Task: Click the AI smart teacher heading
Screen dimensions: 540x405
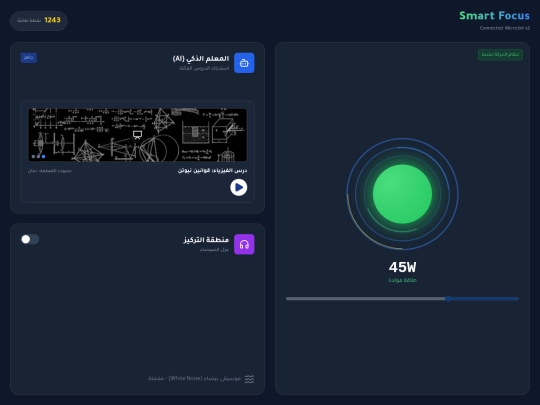Action: (x=201, y=59)
